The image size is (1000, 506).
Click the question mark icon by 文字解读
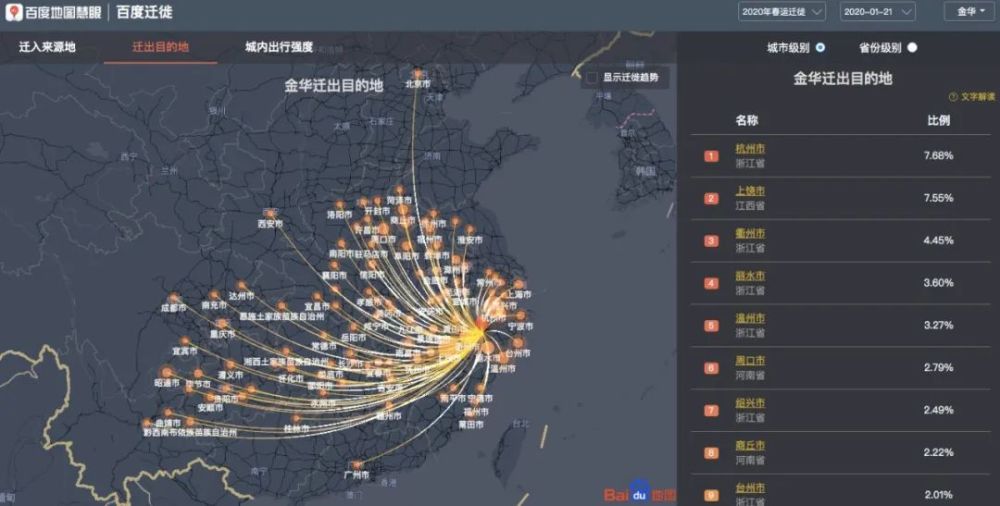pyautogui.click(x=953, y=97)
